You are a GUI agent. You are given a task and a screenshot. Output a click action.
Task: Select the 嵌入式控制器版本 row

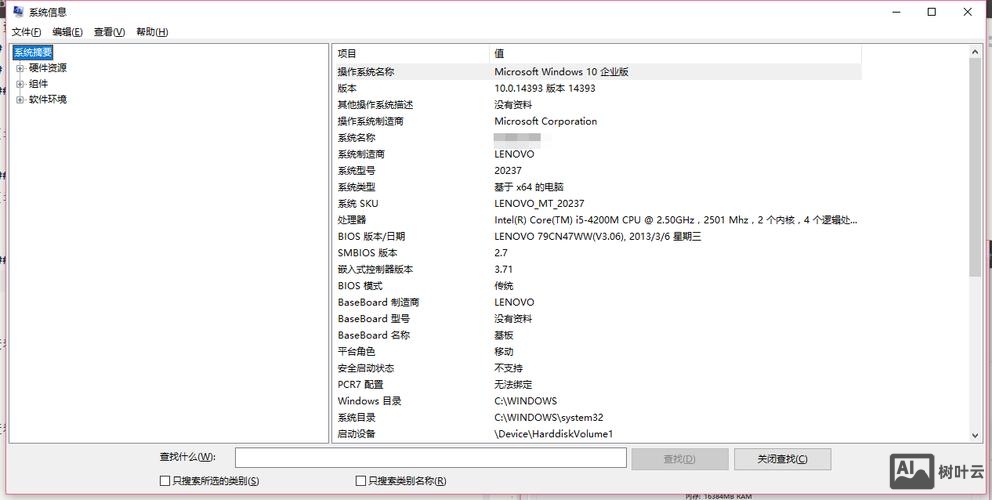(x=597, y=269)
